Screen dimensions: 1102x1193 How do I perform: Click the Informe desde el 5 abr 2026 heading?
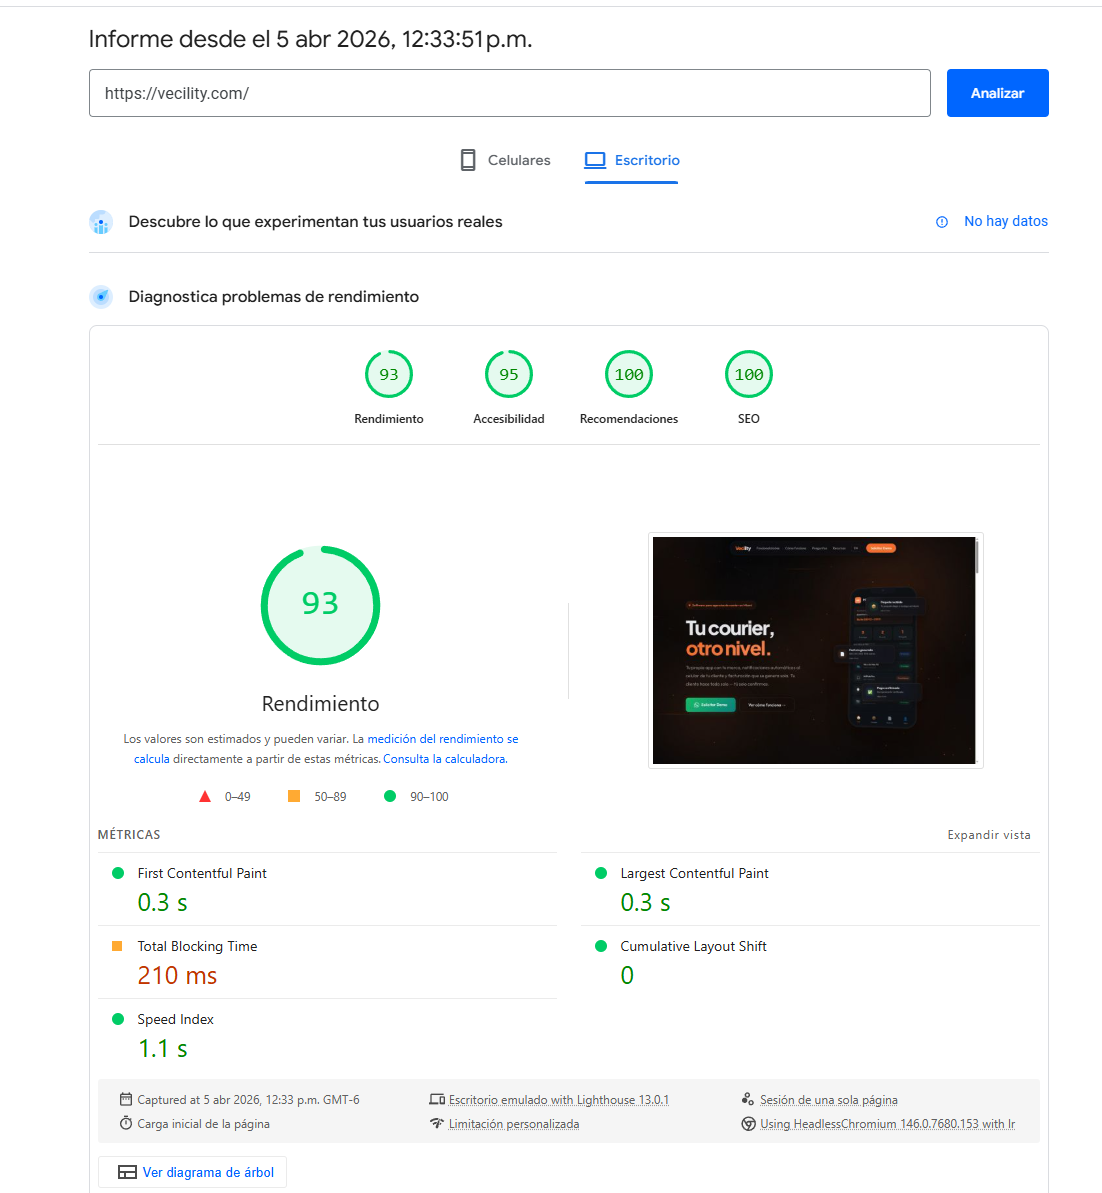(x=311, y=39)
